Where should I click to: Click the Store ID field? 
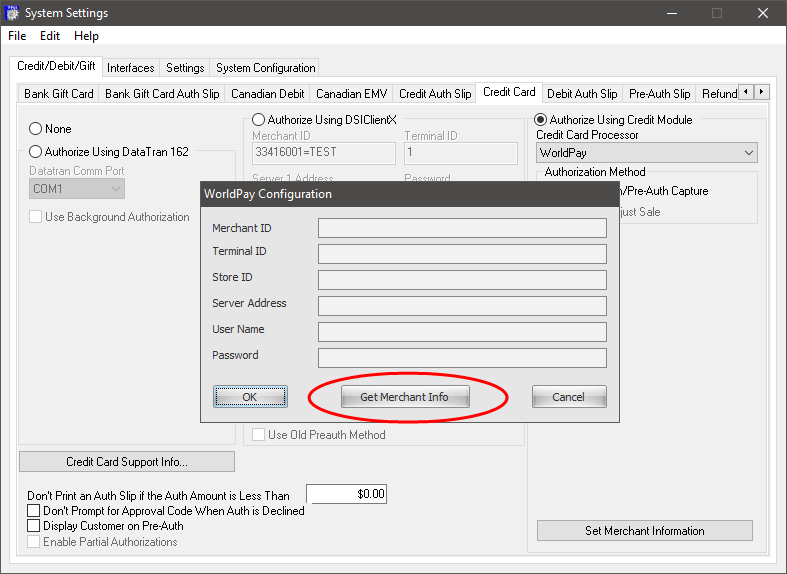coord(462,280)
